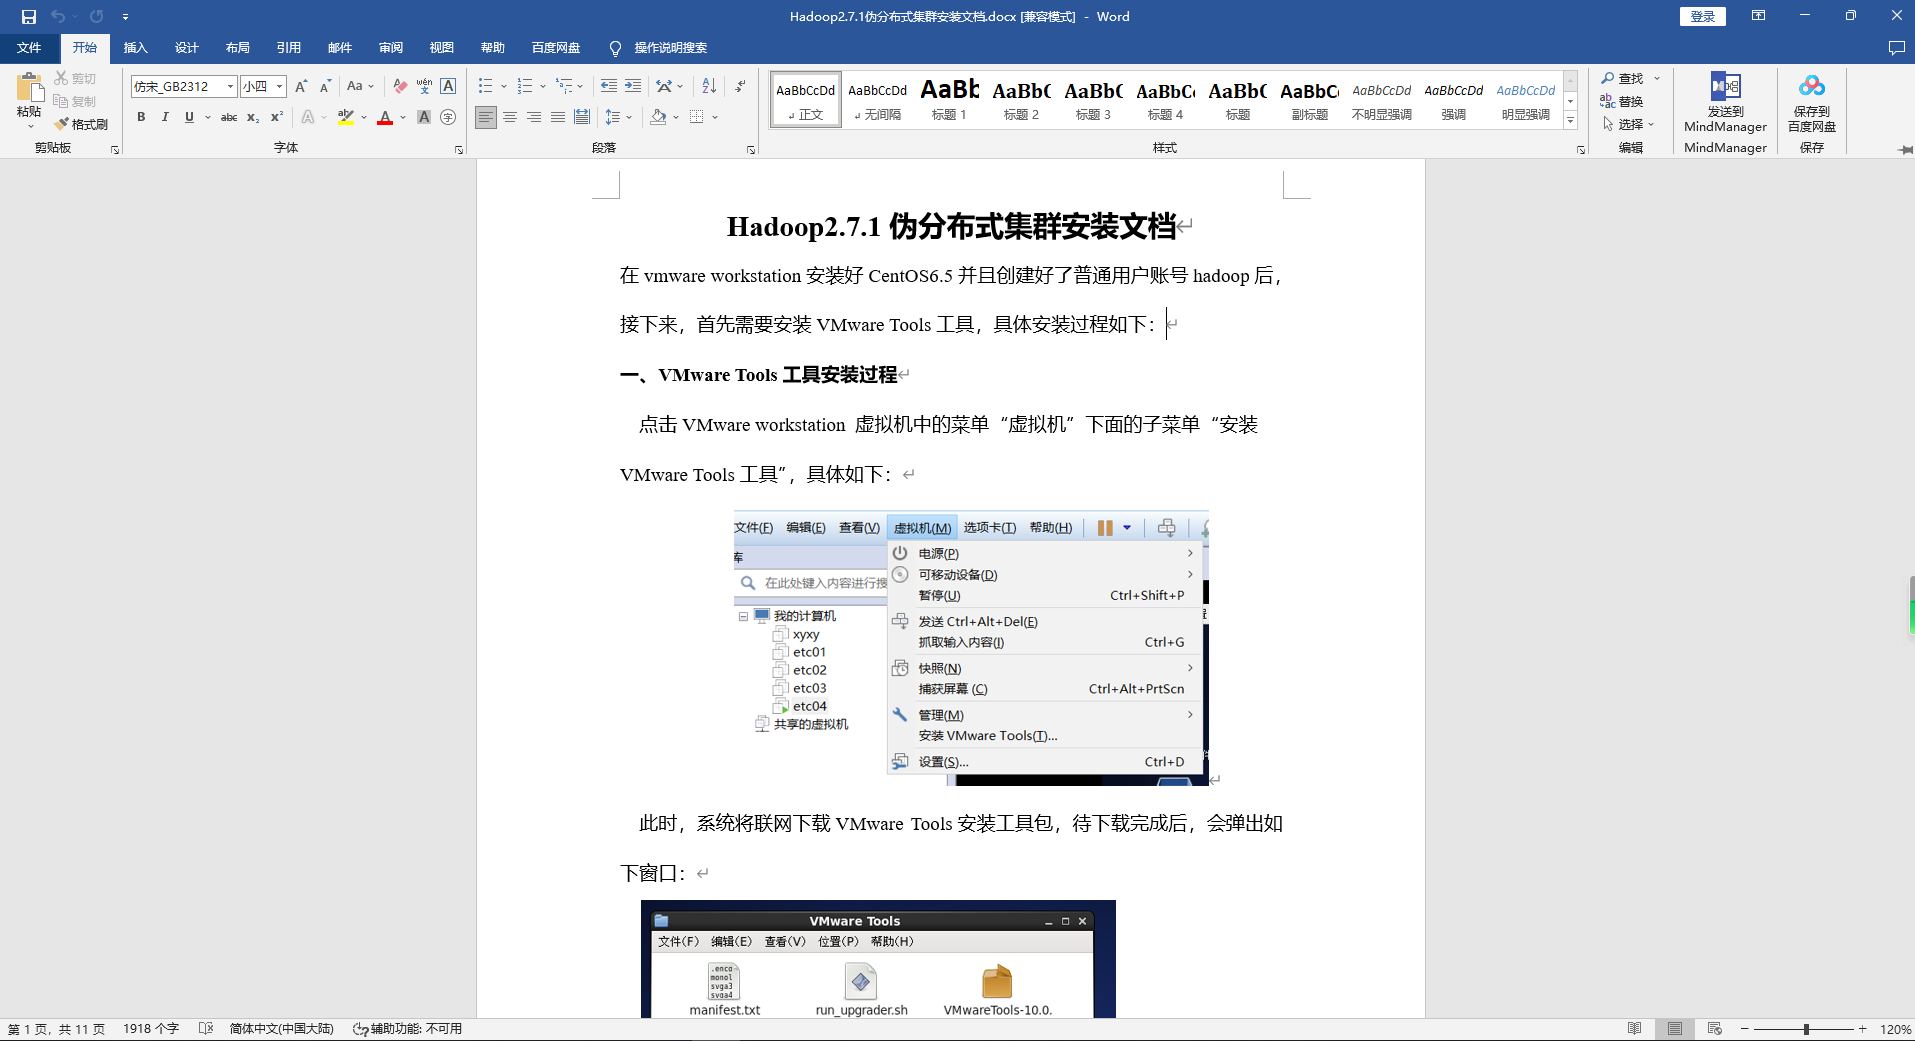Screen dimensions: 1915x1041
Task: Open the comments speech bubble icon
Action: click(x=1896, y=48)
